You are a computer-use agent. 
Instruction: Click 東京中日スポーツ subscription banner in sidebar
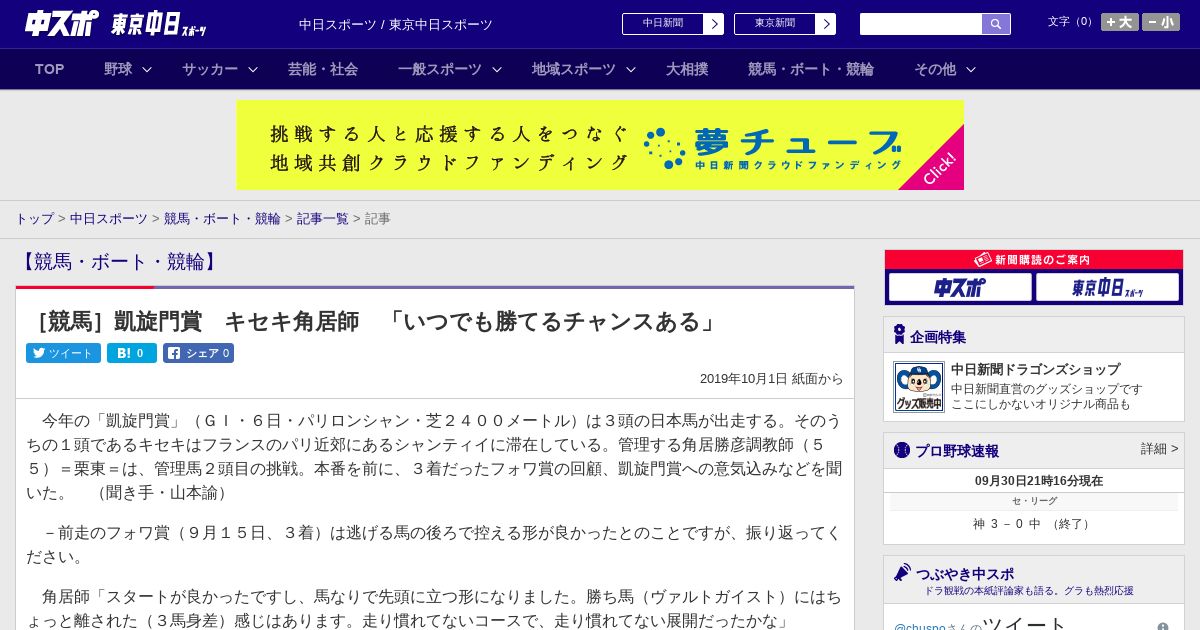(x=1107, y=288)
